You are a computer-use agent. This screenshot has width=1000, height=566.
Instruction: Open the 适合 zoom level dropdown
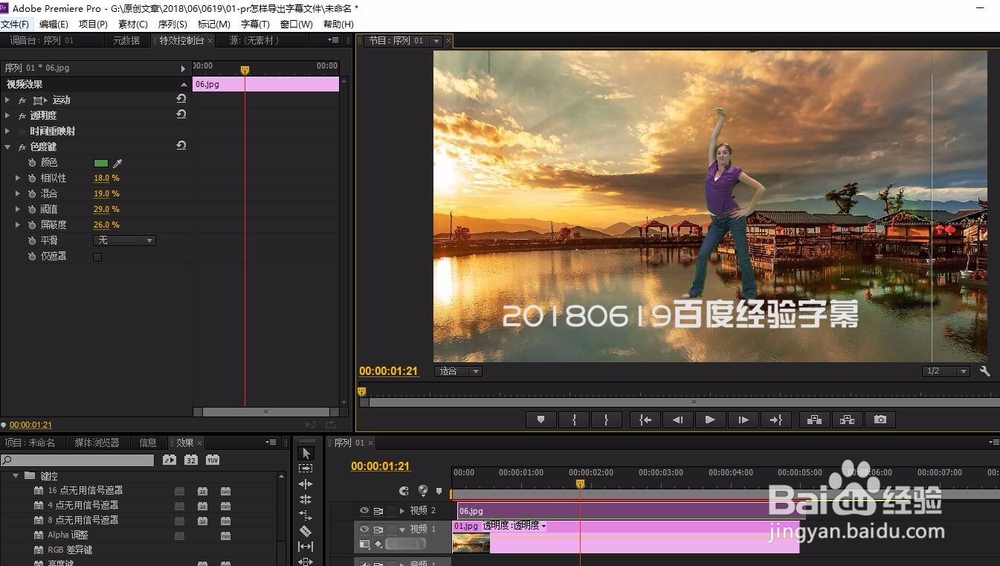[x=458, y=371]
